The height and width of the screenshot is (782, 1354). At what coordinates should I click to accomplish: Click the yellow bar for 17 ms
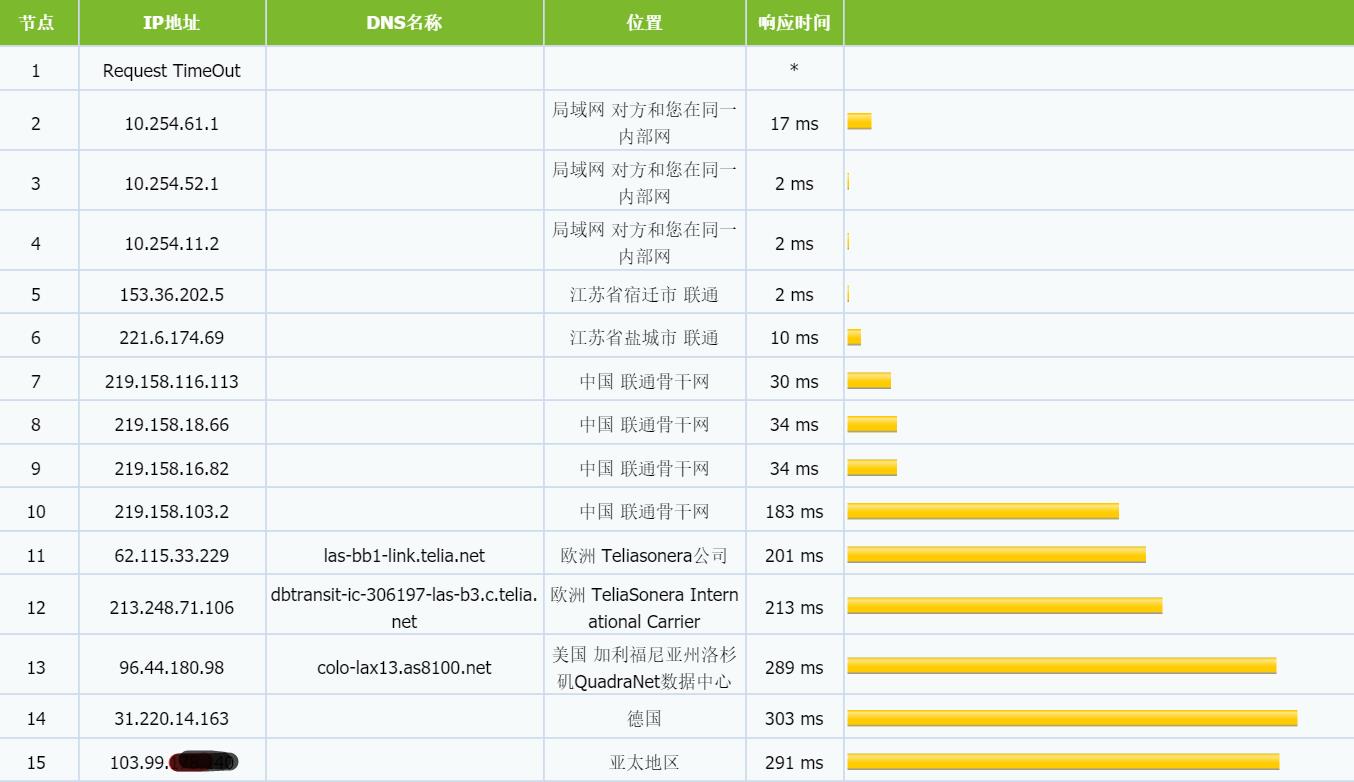(x=859, y=122)
